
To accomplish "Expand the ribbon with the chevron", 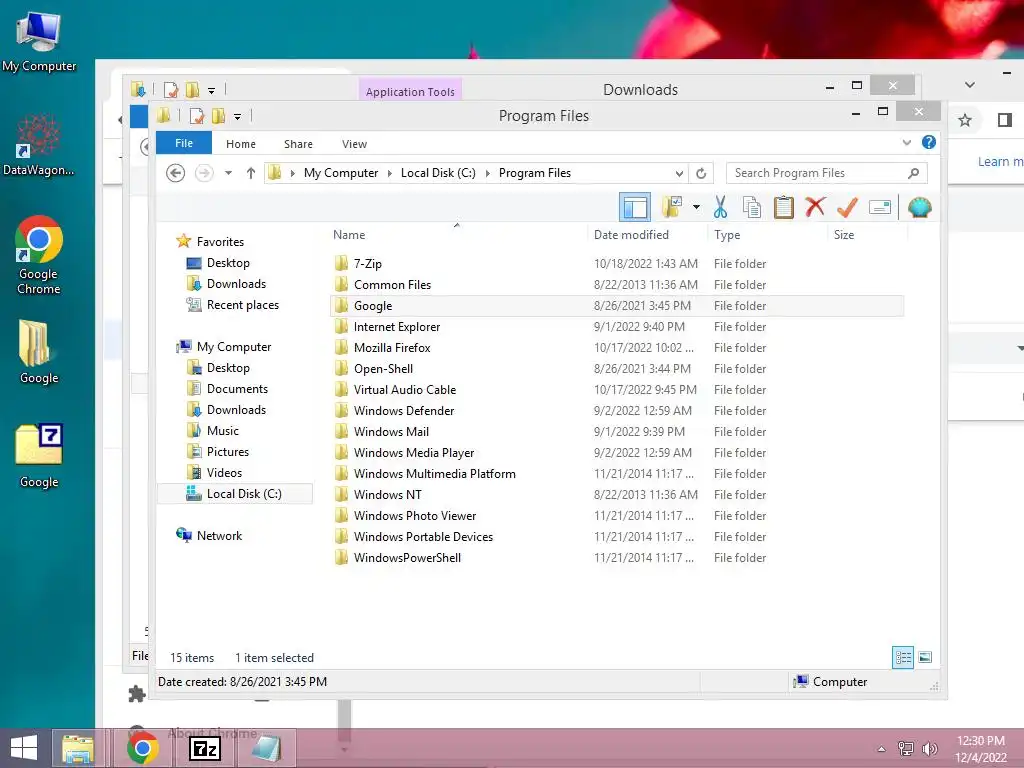I will pos(906,142).
